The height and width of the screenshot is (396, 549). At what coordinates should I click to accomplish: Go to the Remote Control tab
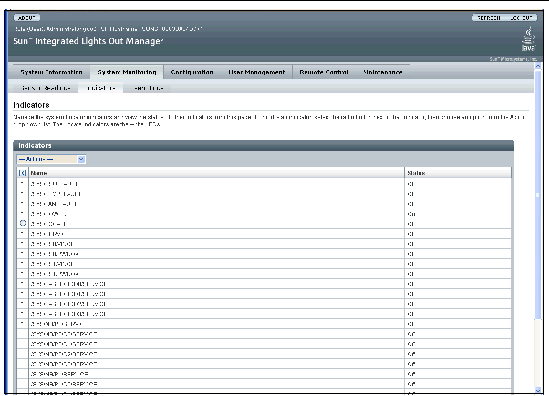point(324,72)
